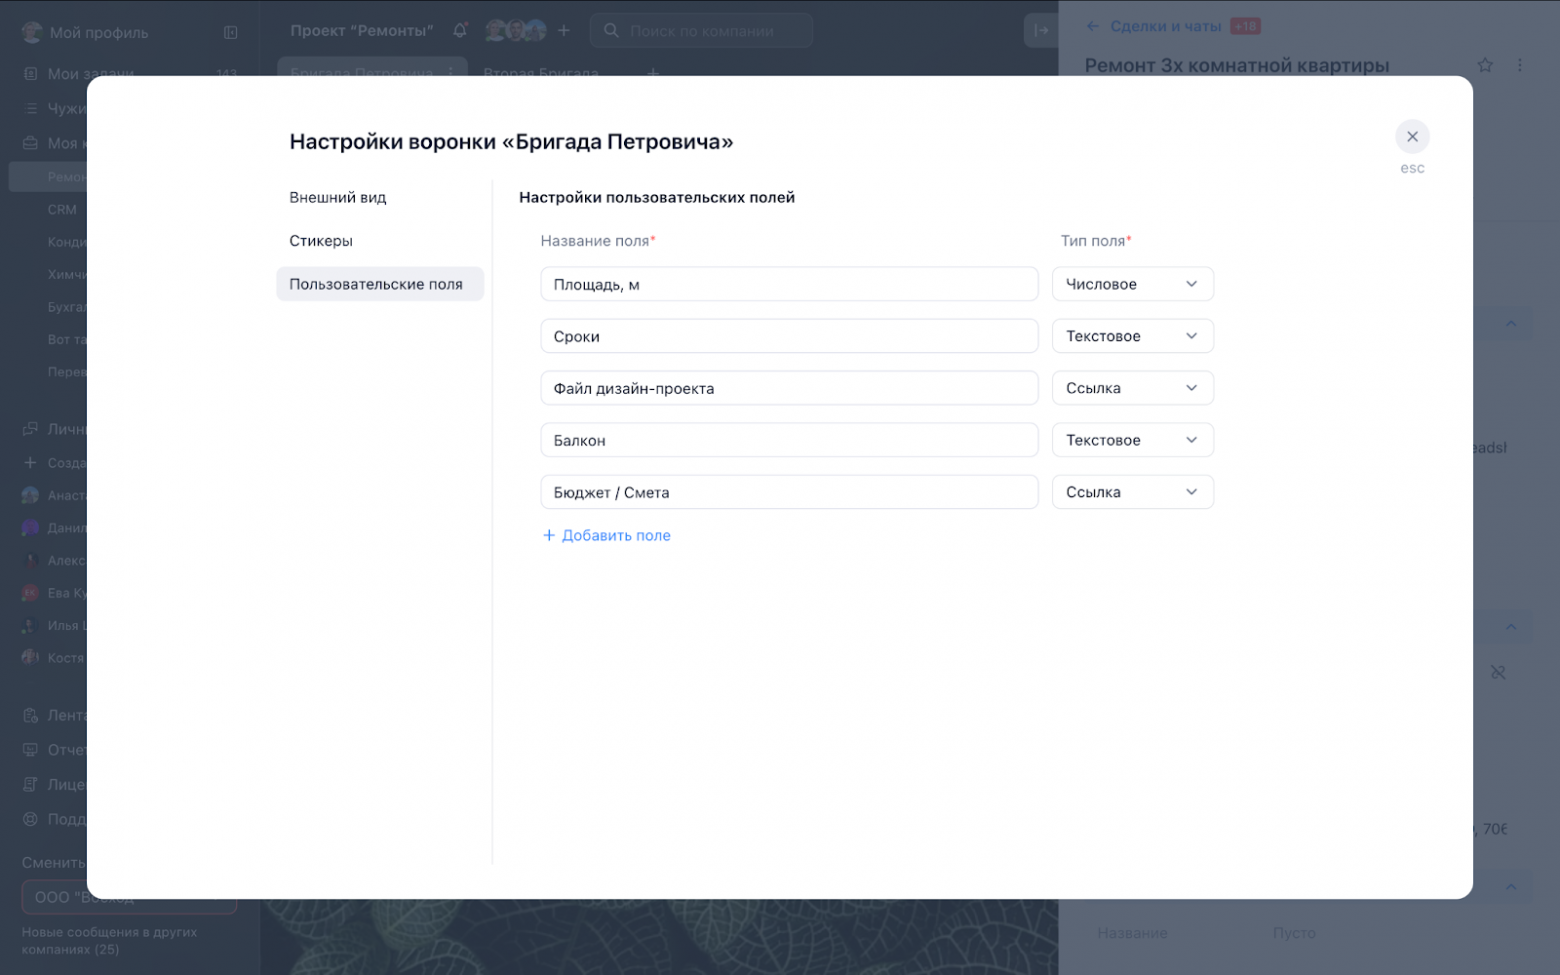Select the Мои задачи sidebar icon

point(29,73)
